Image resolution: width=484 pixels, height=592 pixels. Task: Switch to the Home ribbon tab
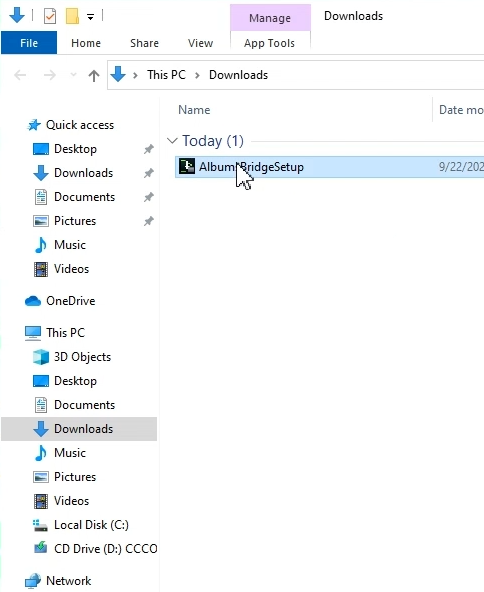point(86,43)
